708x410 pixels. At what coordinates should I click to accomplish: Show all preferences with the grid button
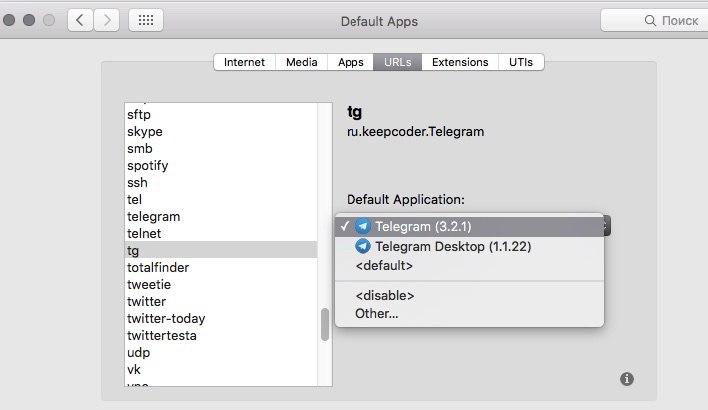tap(146, 20)
